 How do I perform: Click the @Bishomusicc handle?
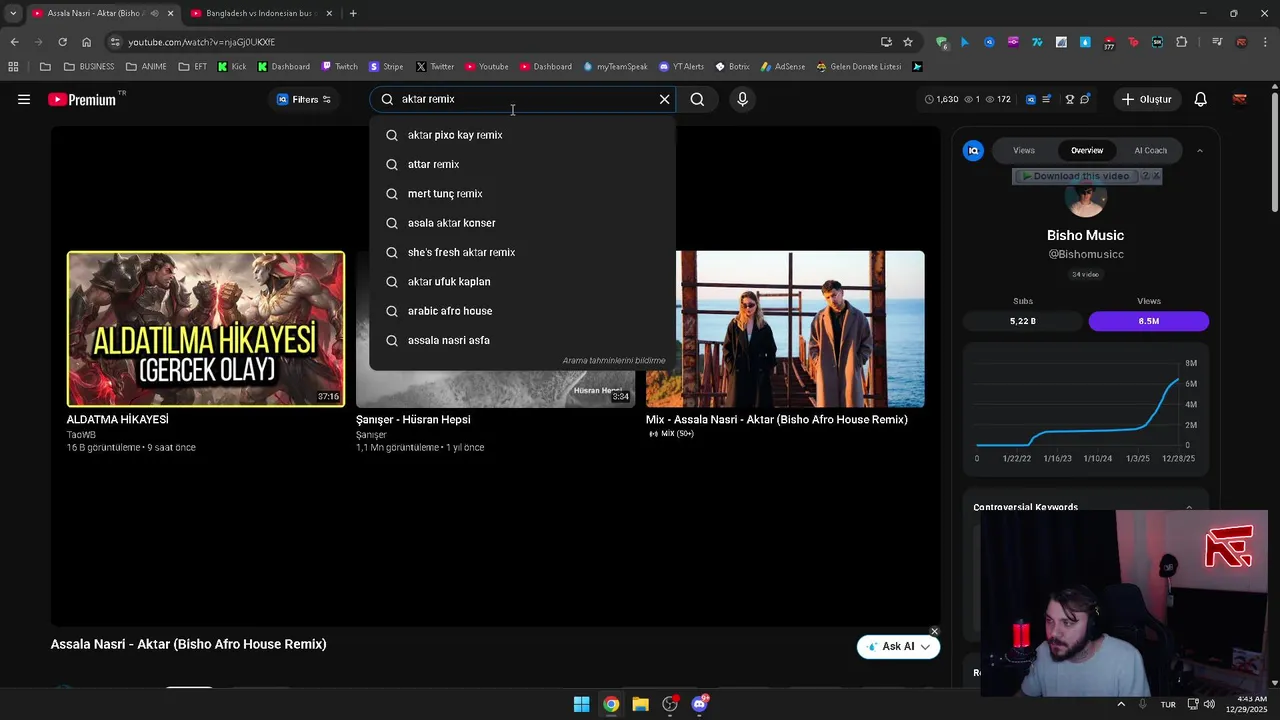click(x=1086, y=254)
